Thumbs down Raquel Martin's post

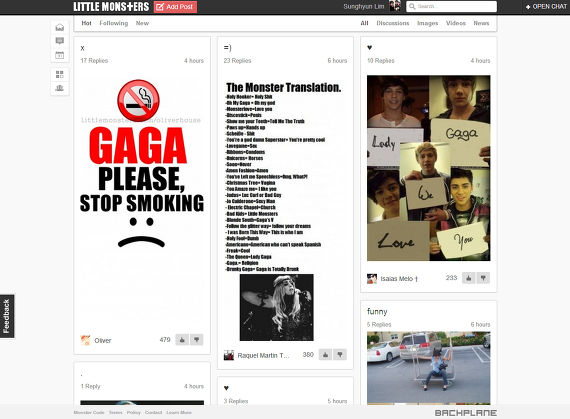[x=340, y=355]
